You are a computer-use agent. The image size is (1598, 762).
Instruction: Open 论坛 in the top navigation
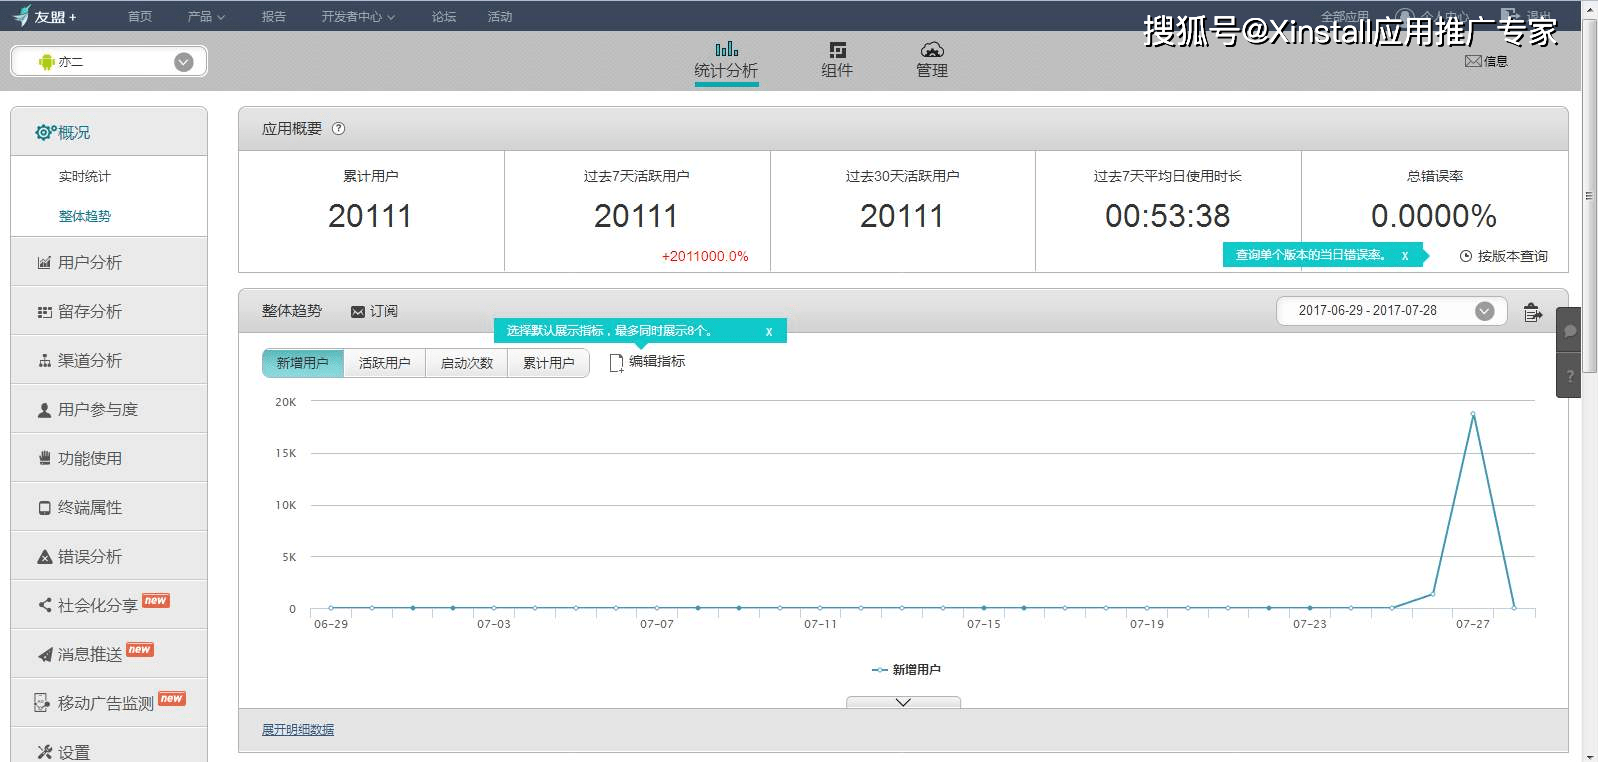444,16
